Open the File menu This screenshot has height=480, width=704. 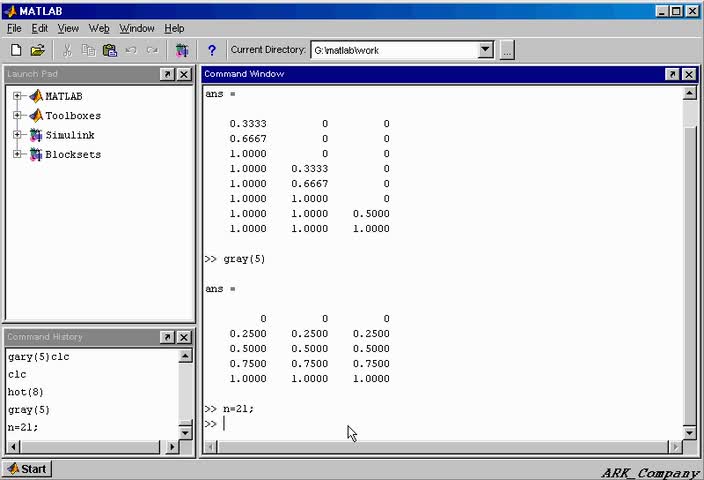[14, 28]
